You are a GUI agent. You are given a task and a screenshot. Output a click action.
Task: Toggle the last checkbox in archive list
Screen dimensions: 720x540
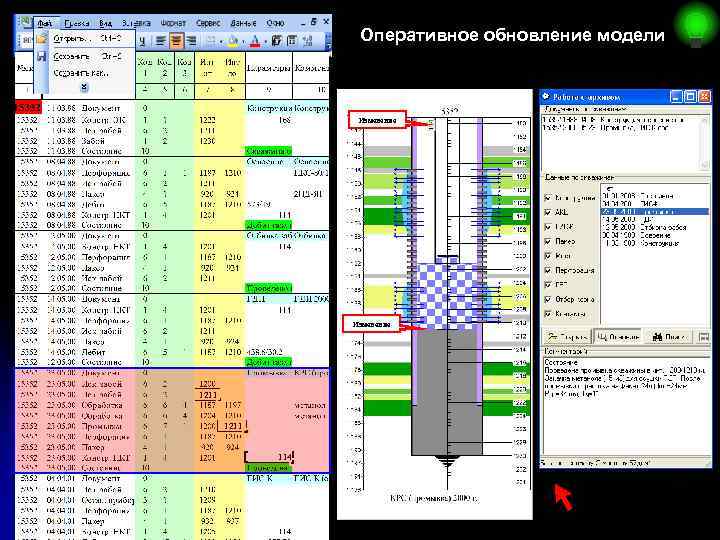tap(547, 314)
